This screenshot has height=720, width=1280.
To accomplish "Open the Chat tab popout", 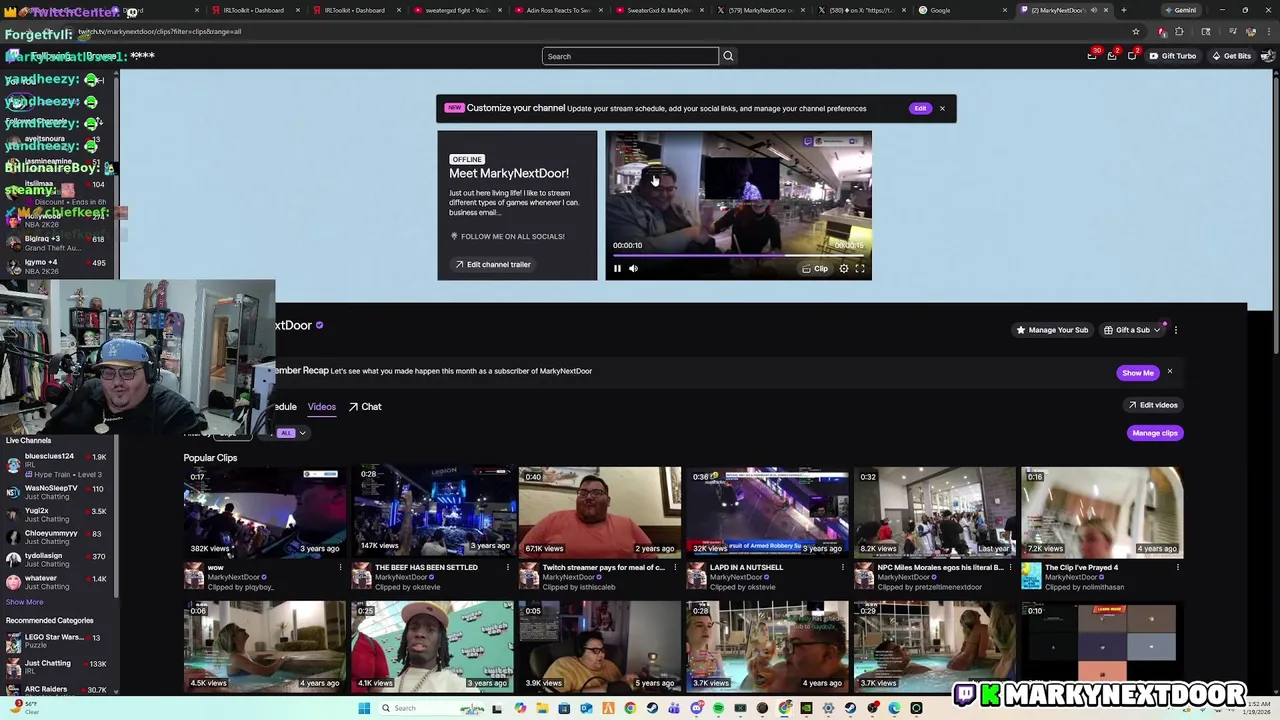I will 365,407.
